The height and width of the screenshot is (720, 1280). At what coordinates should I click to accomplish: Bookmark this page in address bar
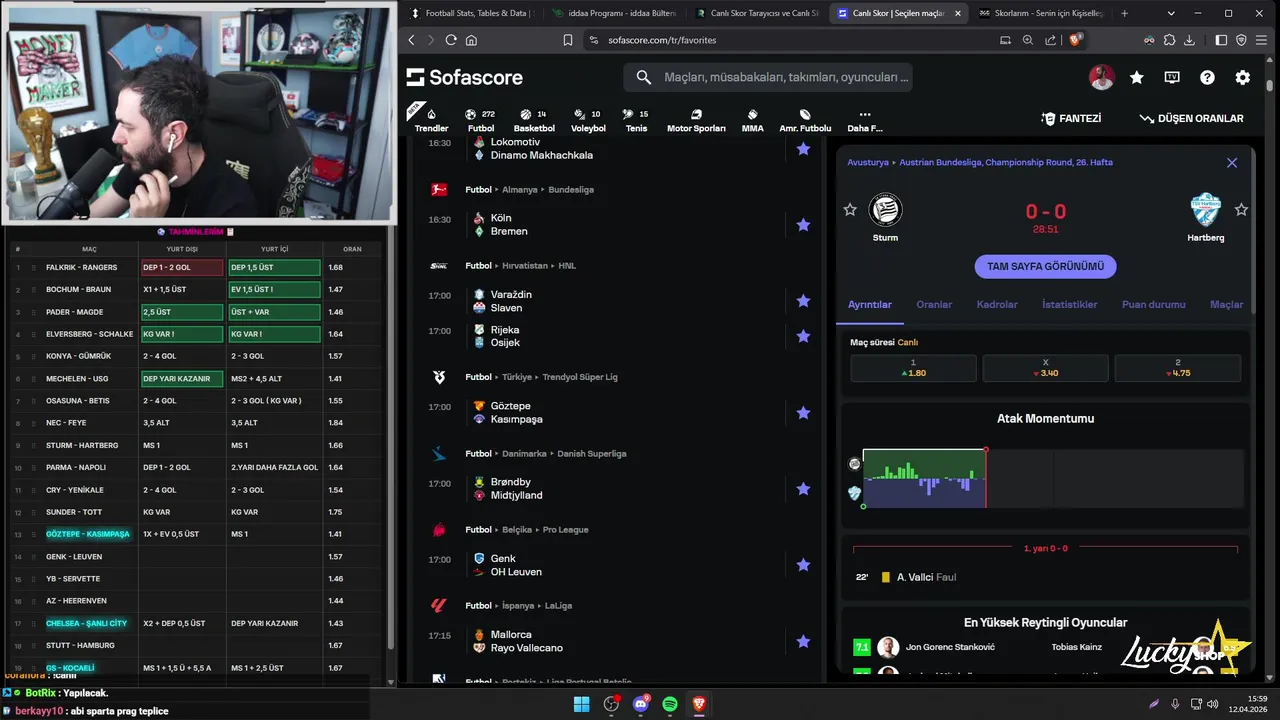[567, 40]
